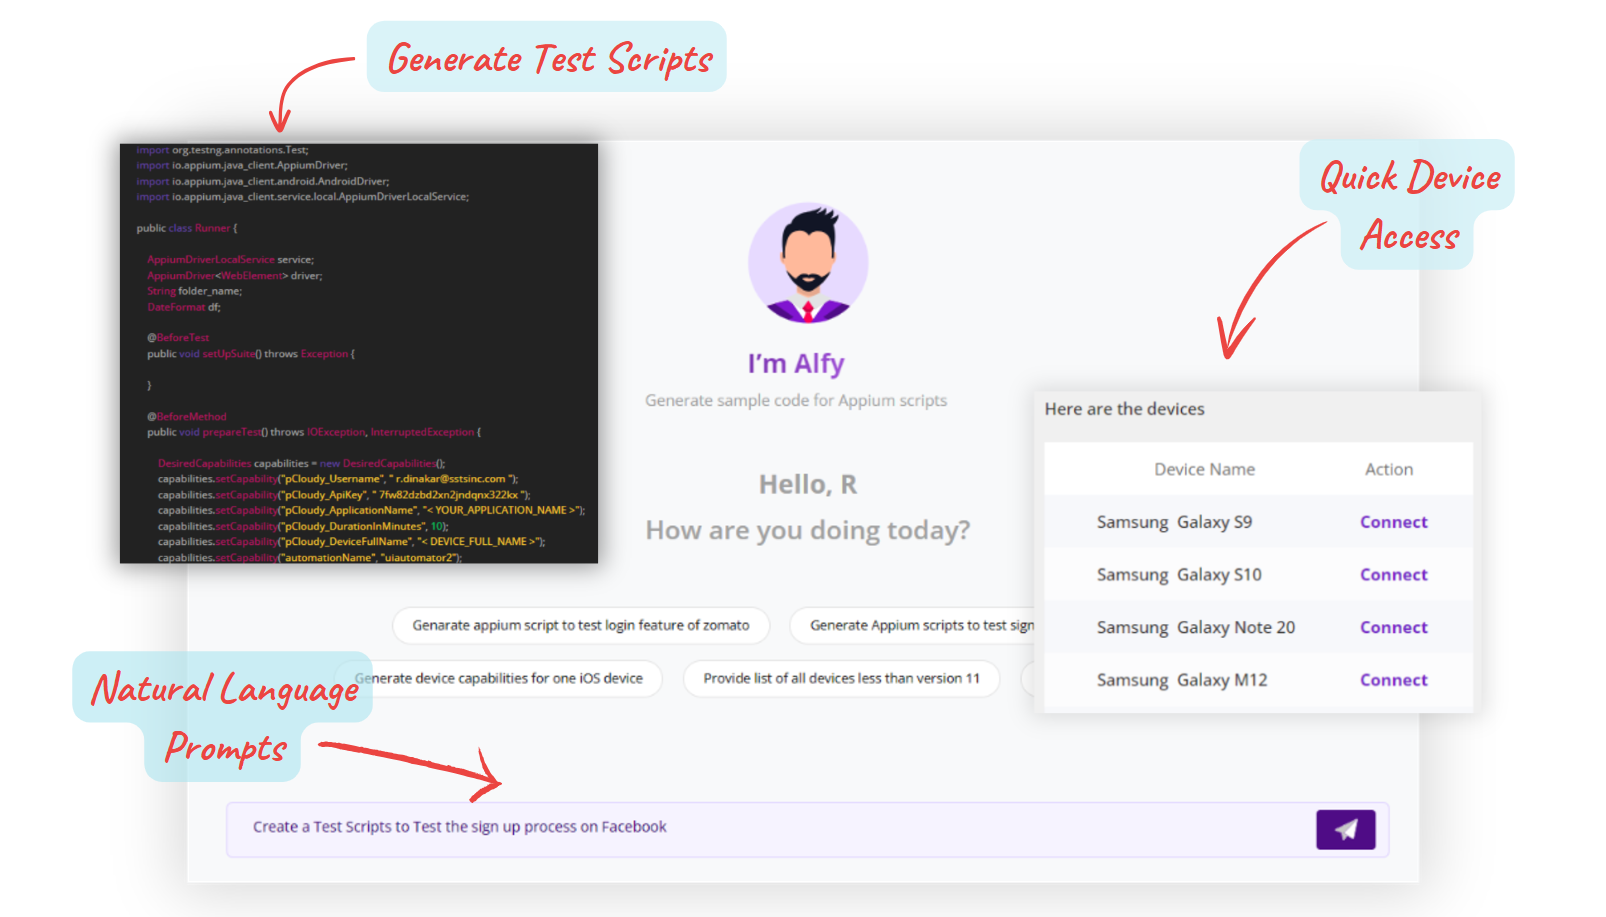
Task: Click the paper plane send button
Action: click(1345, 829)
